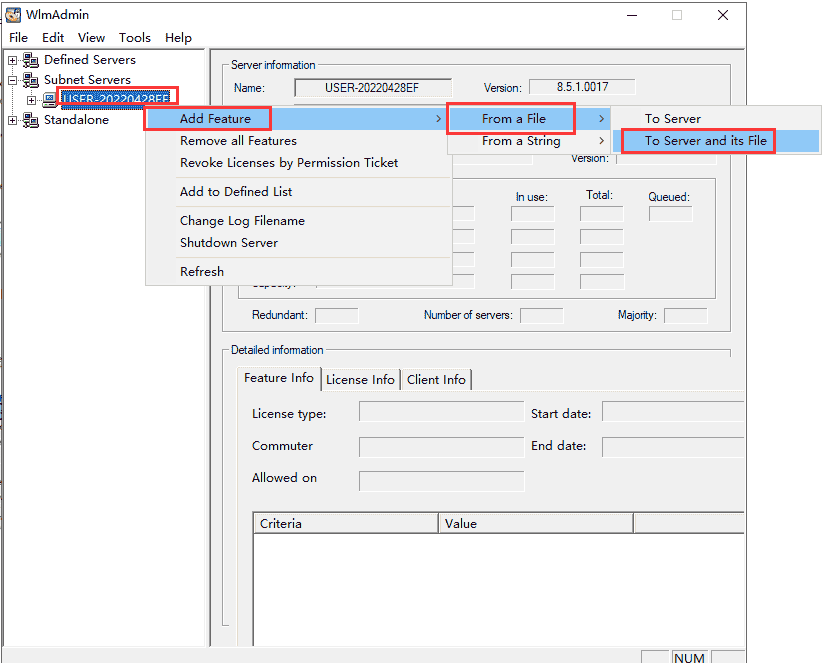The height and width of the screenshot is (663, 828).
Task: Click the Commuter field
Action: (x=441, y=447)
